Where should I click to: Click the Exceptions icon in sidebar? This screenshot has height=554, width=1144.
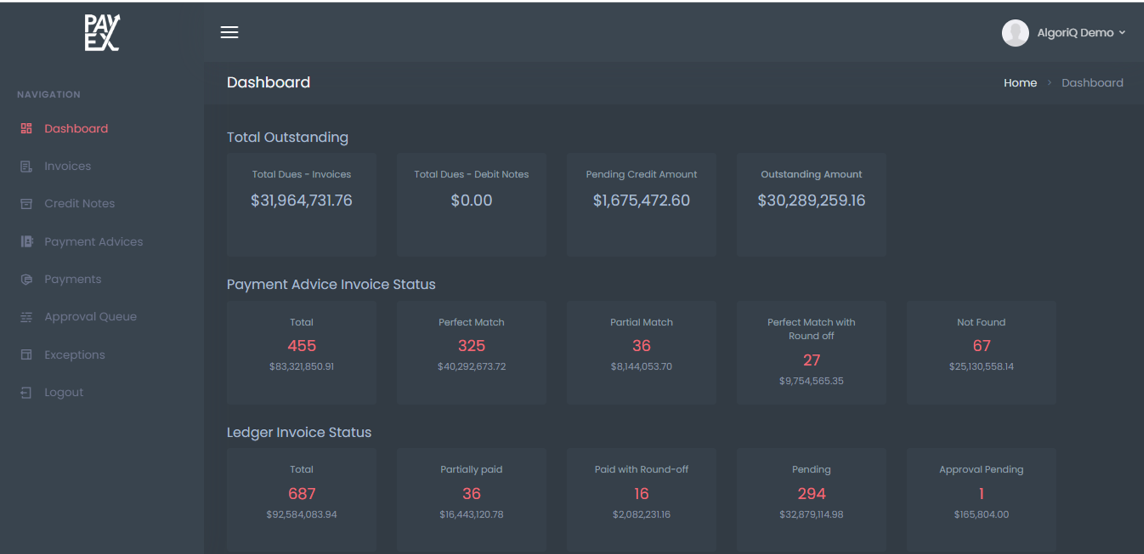click(x=26, y=355)
